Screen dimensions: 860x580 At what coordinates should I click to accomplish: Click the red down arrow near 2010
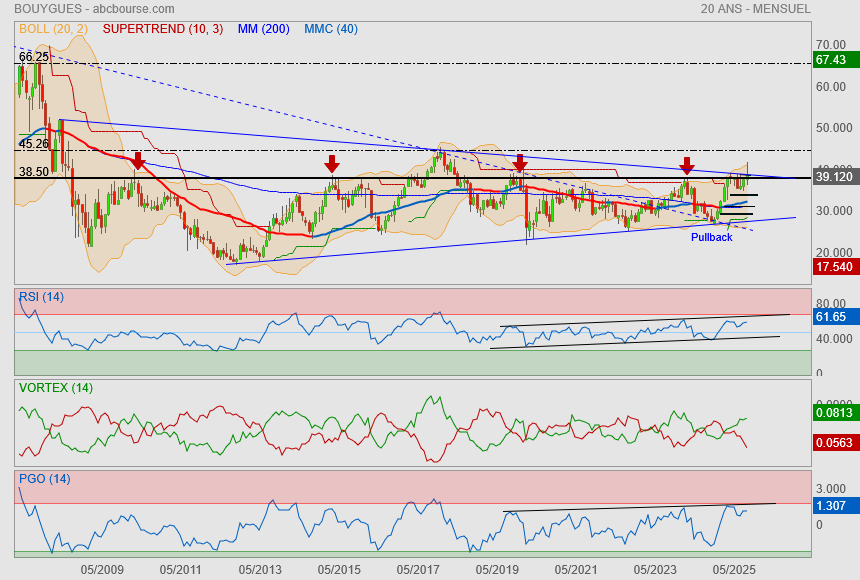tap(138, 160)
